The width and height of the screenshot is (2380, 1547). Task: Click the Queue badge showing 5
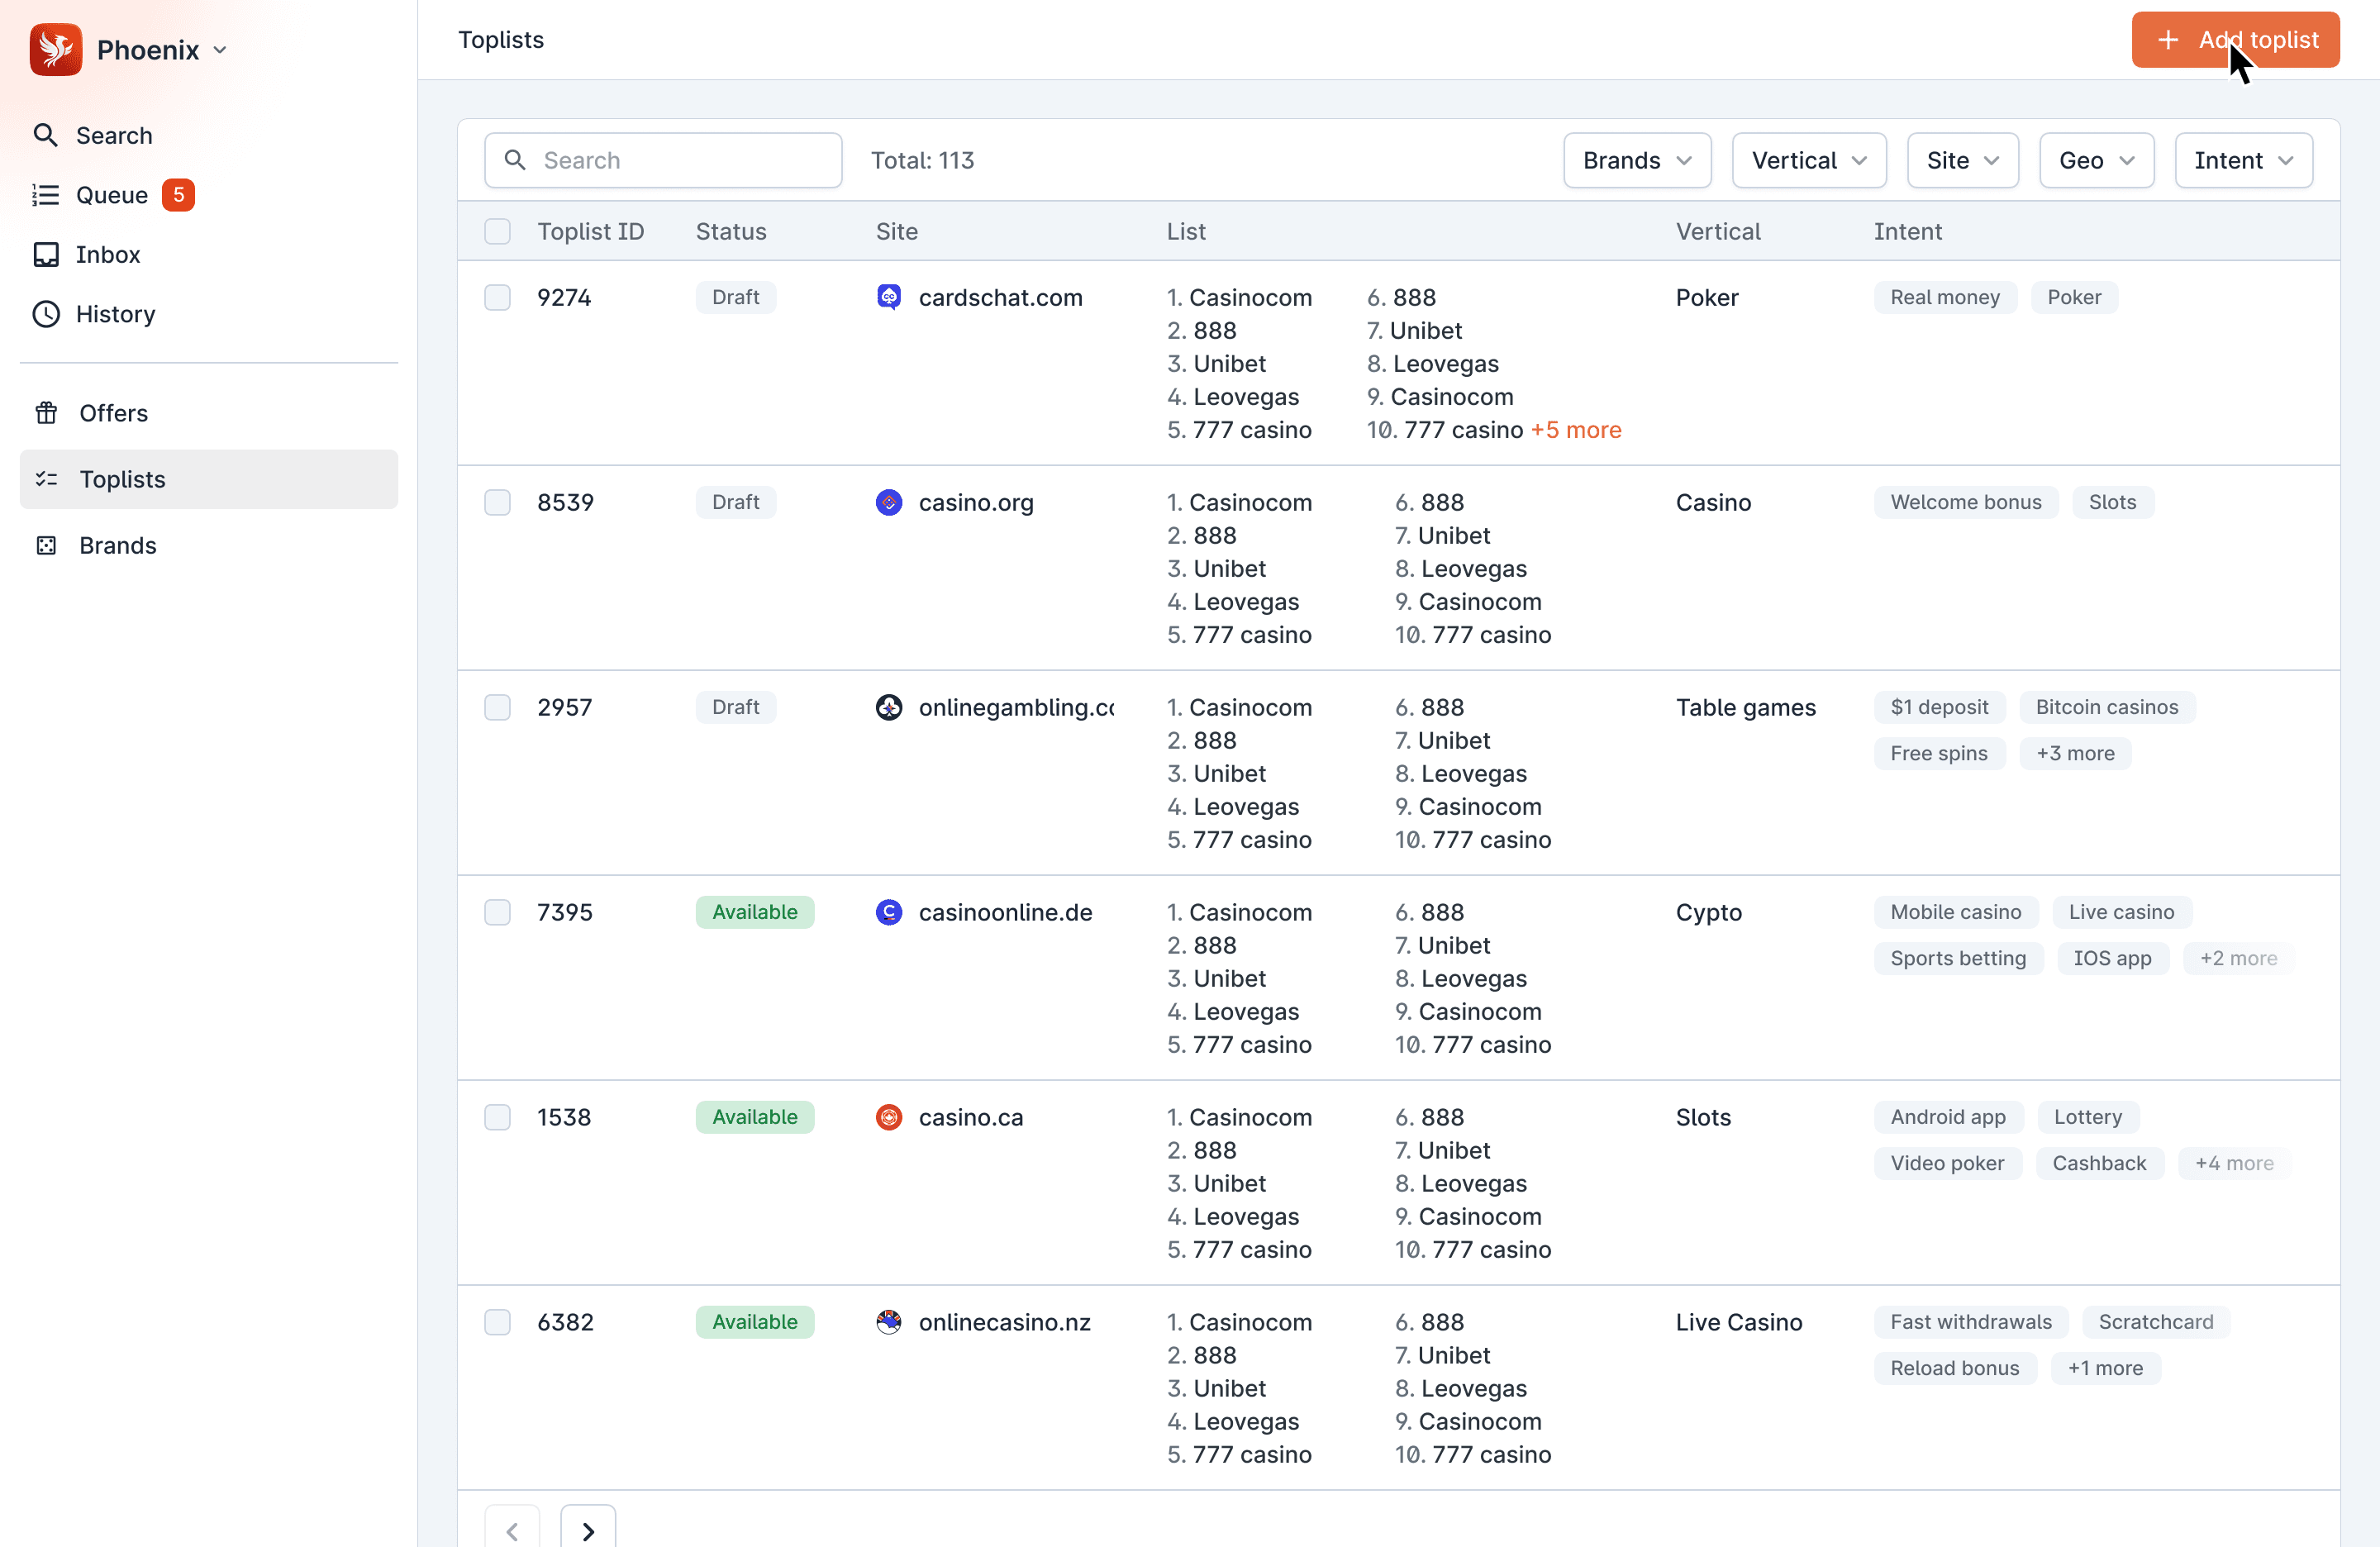(x=178, y=195)
